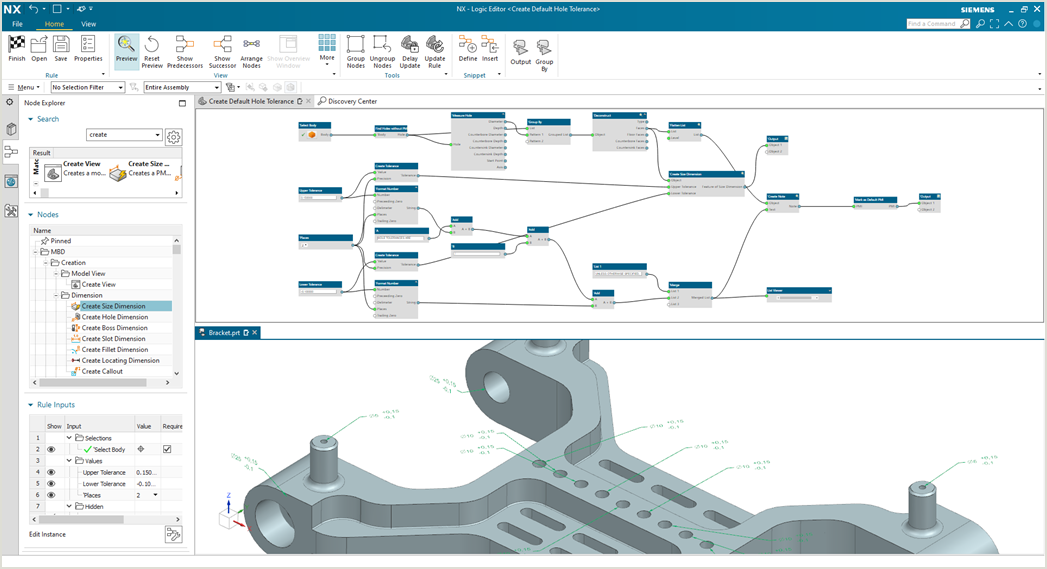The width and height of the screenshot is (1047, 569).
Task: Collapse the Rule Inputs section
Action: pyautogui.click(x=31, y=405)
